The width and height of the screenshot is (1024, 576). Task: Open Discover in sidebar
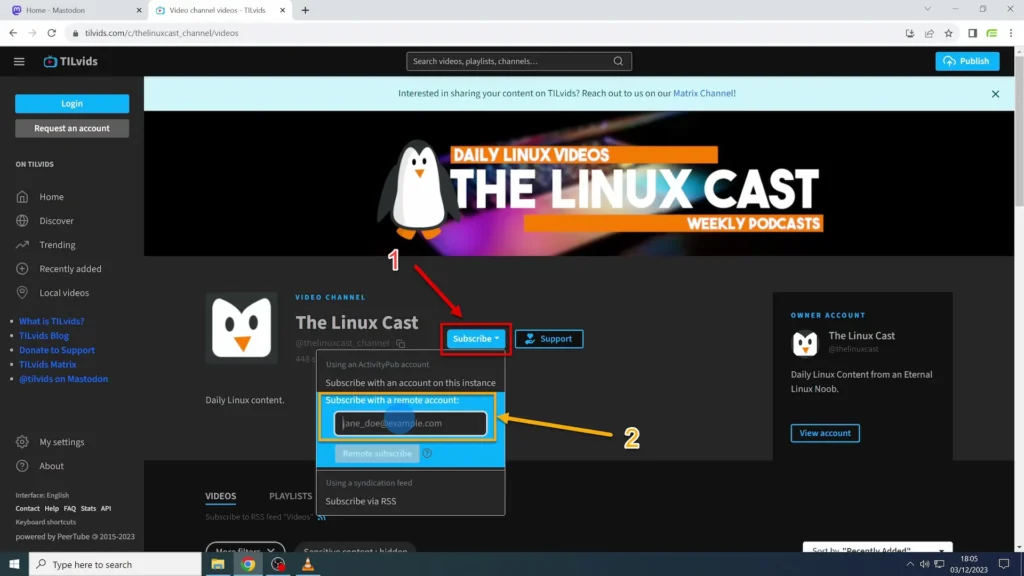[x=56, y=221]
